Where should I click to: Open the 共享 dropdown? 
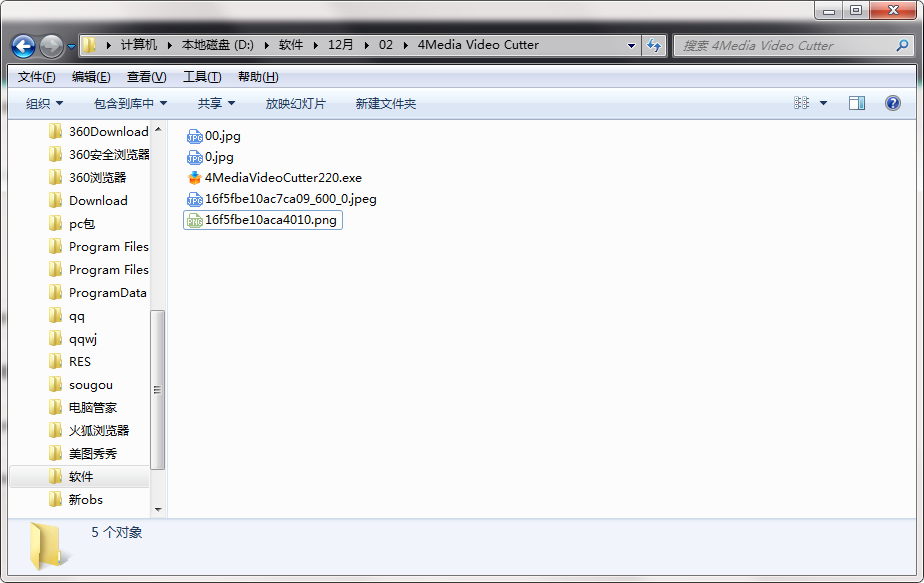tap(216, 104)
